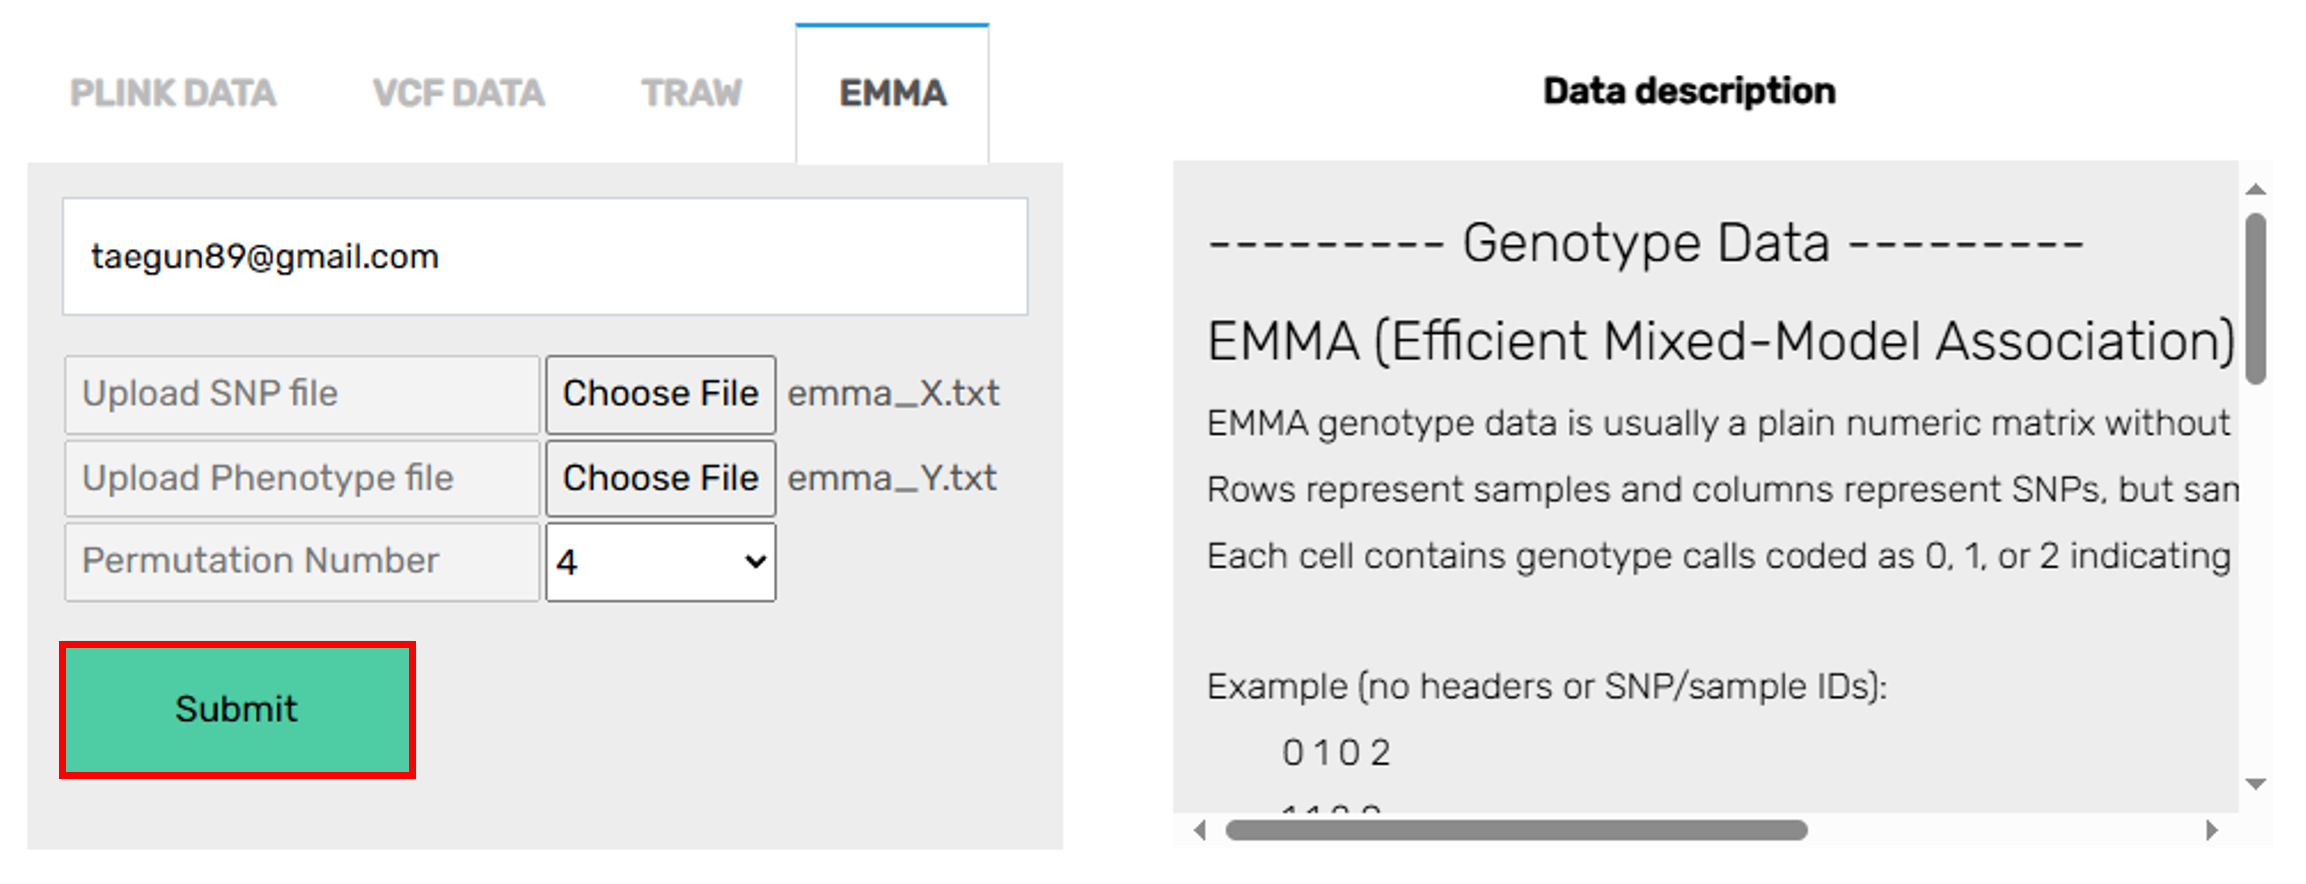Open the Permutation Number dropdown
The width and height of the screenshot is (2306, 884).
pos(660,562)
